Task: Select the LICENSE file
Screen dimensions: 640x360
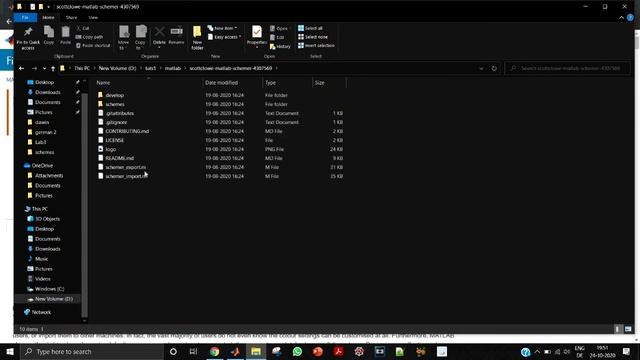Action: point(114,140)
